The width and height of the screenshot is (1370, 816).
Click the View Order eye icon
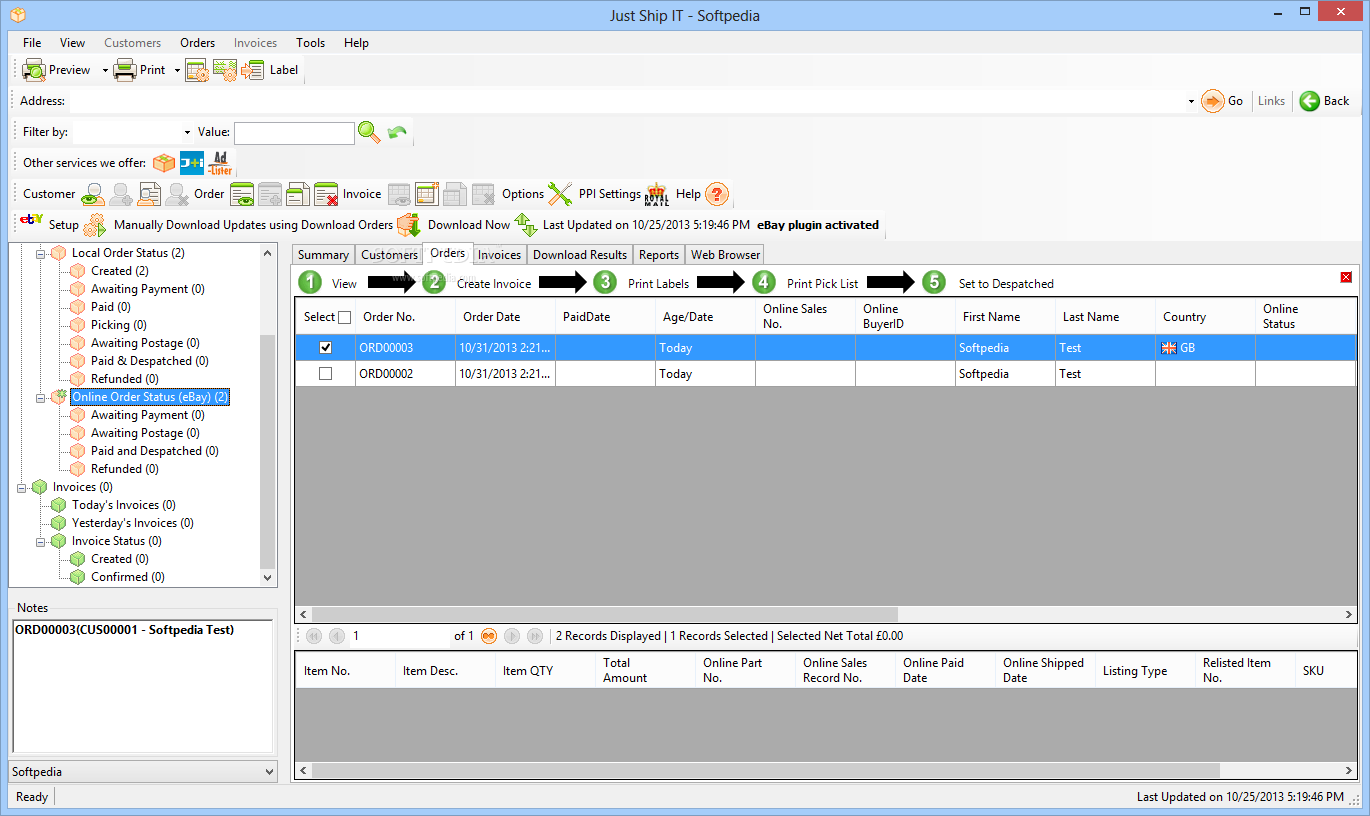[241, 194]
